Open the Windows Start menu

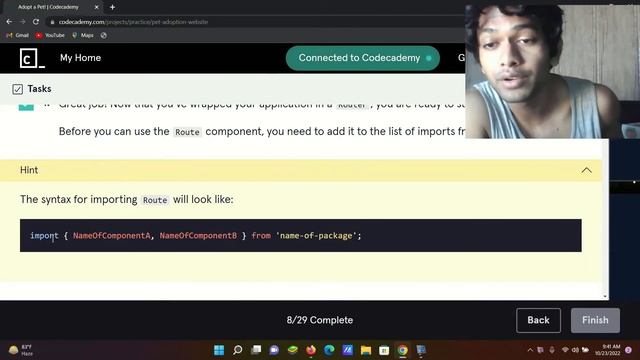(219, 350)
